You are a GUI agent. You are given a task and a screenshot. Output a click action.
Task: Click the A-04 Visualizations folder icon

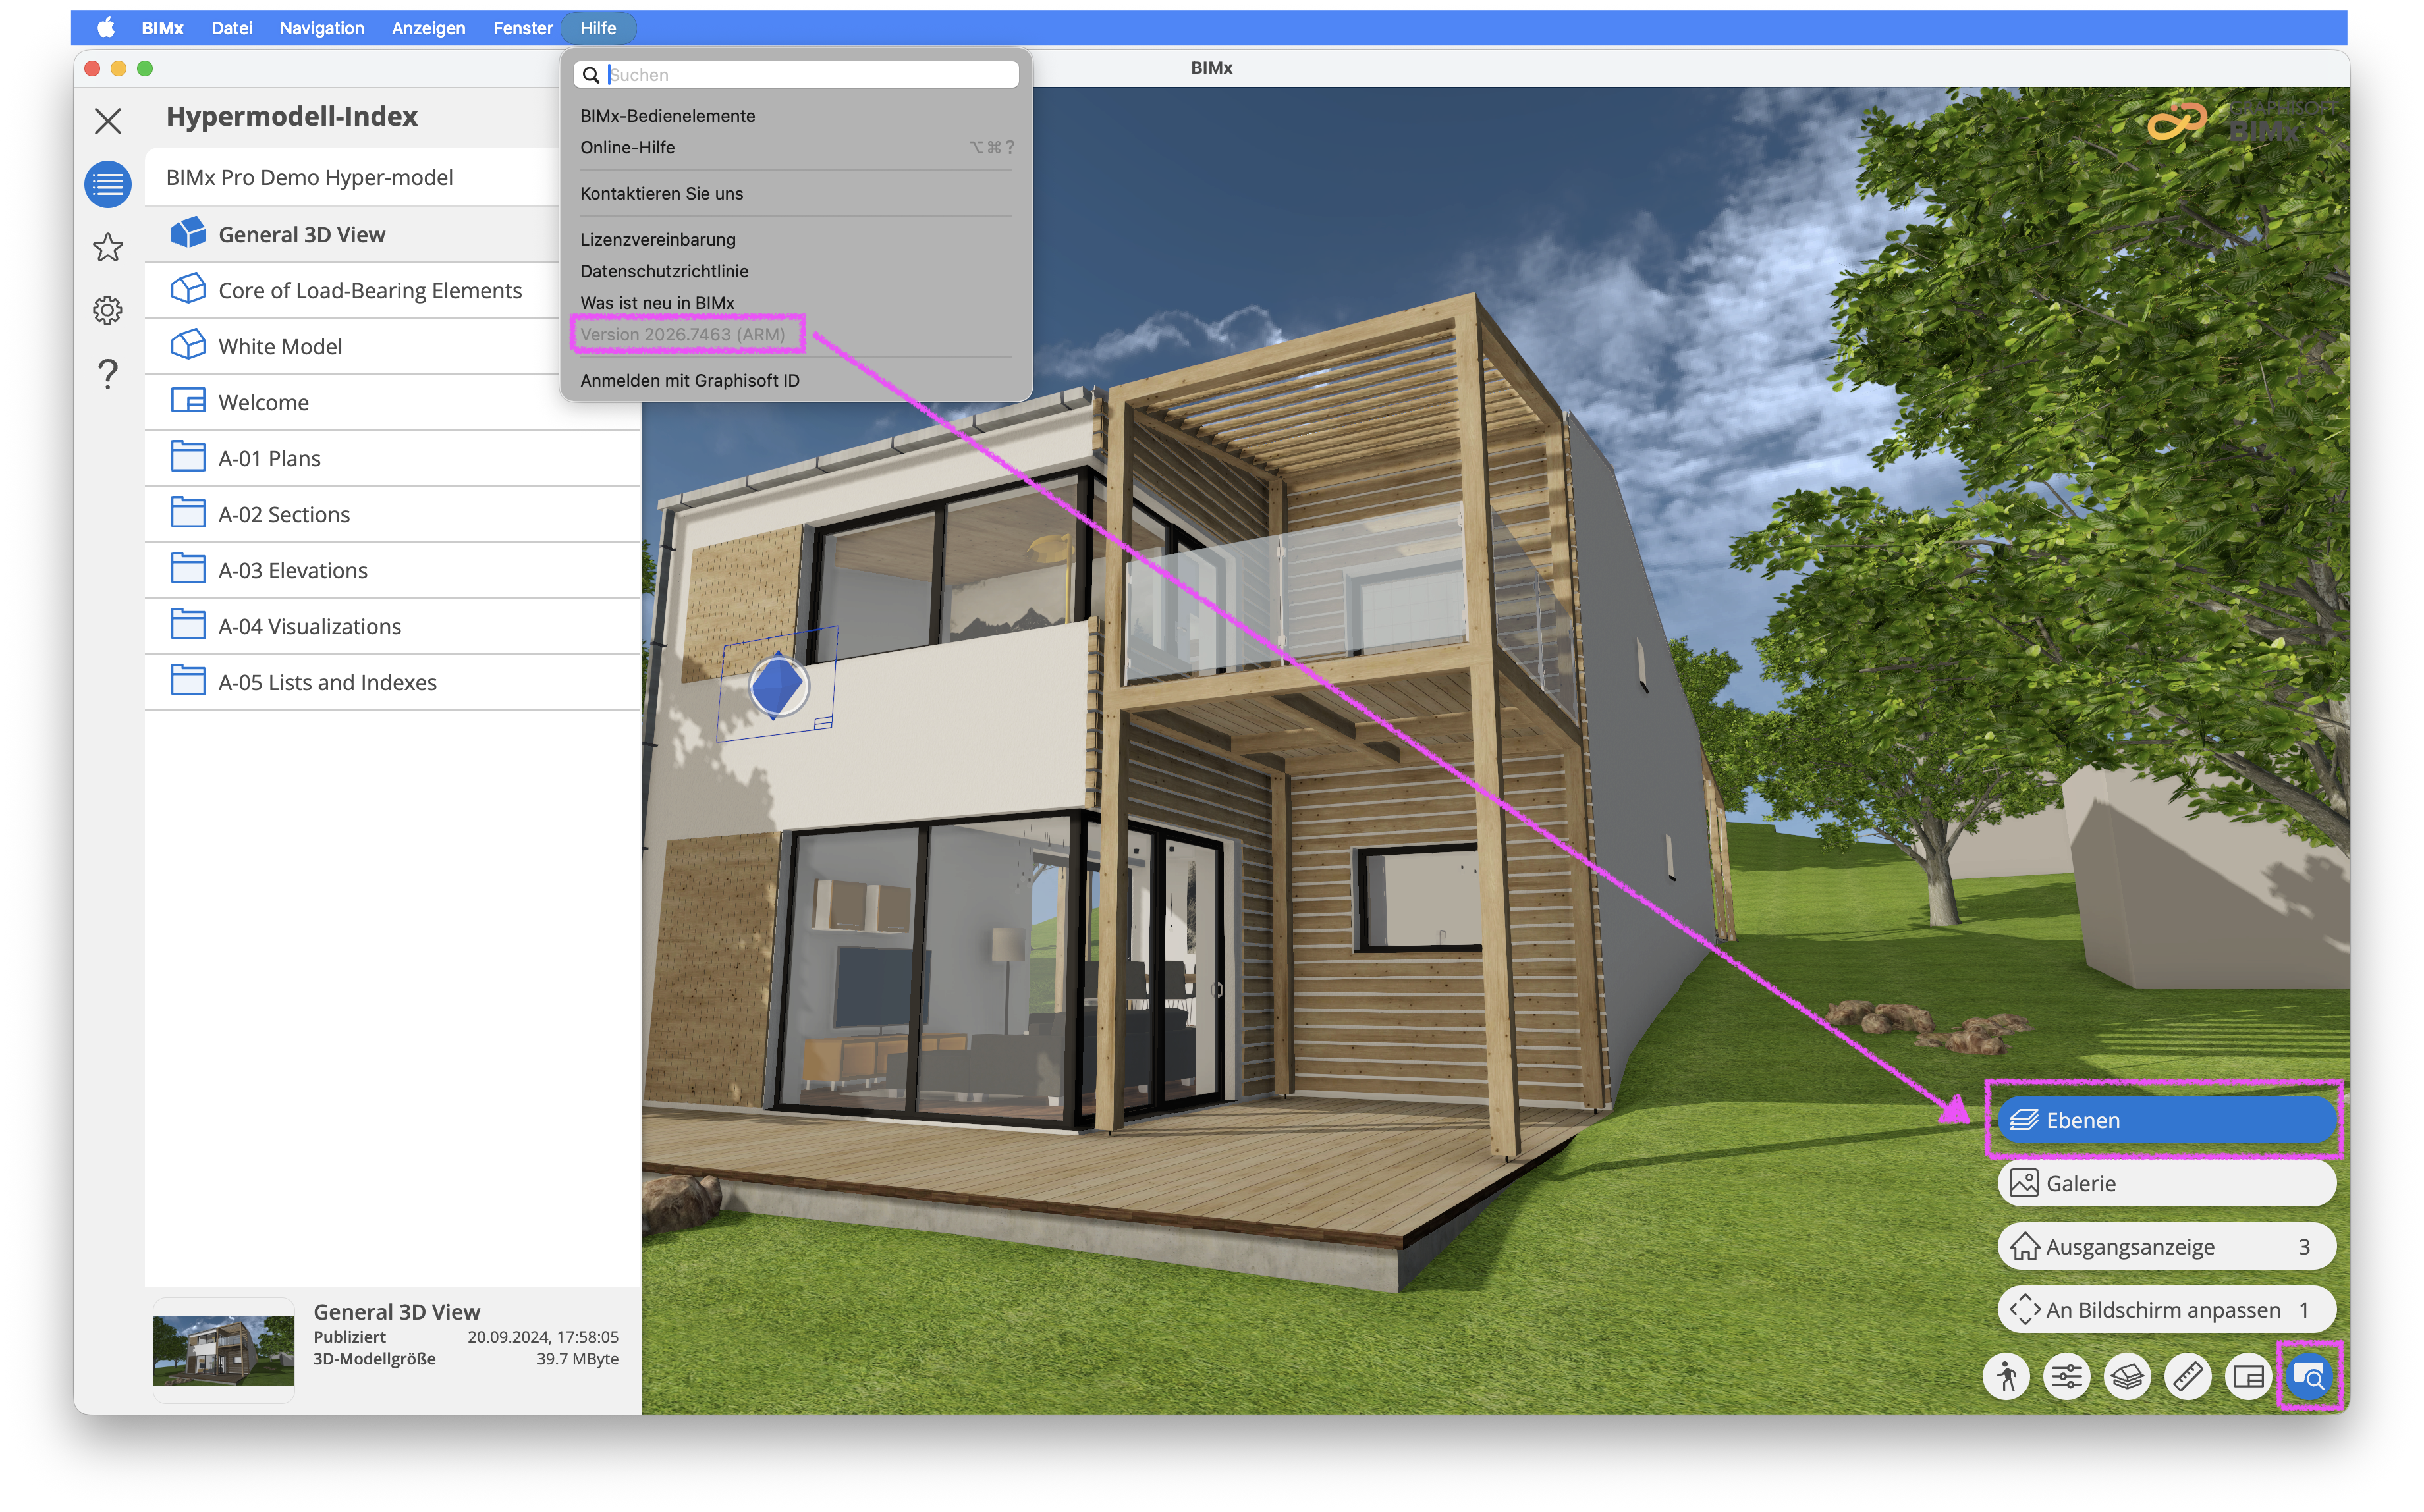(x=188, y=625)
